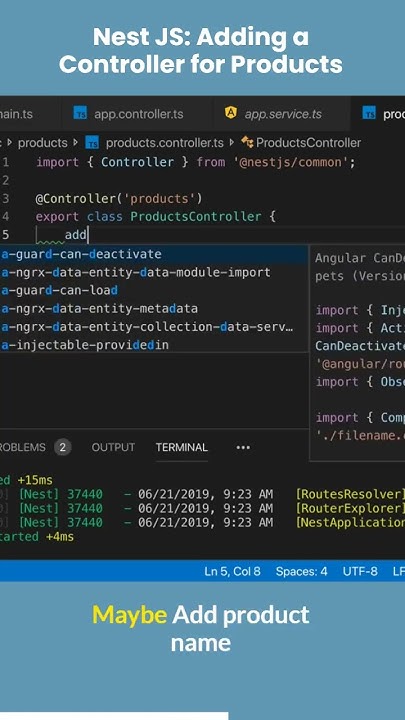Switch to the Terminal panel tab
This screenshot has width=405, height=720.
pos(181,447)
